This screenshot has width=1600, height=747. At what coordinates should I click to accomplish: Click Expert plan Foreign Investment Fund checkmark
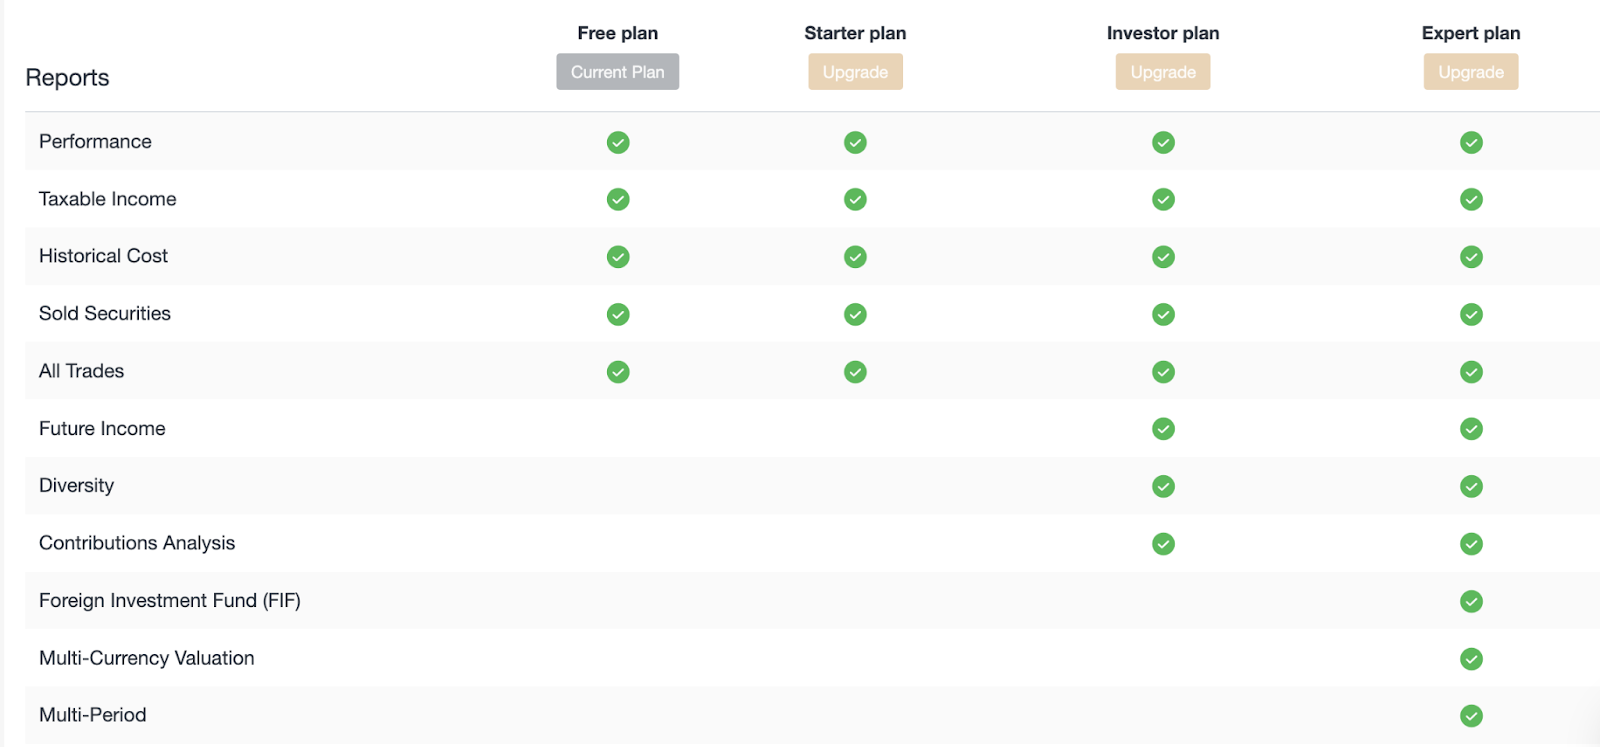(x=1471, y=601)
